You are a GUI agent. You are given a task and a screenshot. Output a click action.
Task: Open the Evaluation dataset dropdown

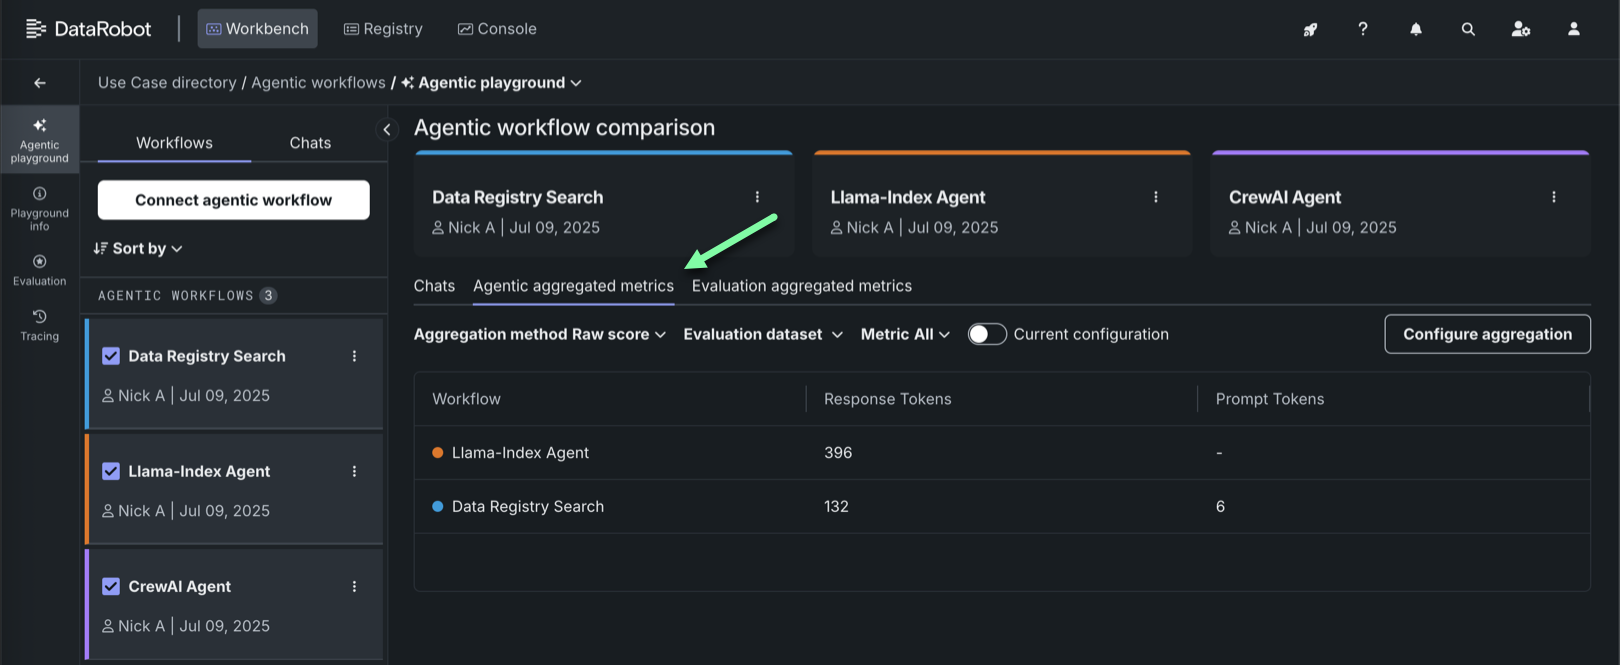click(763, 334)
